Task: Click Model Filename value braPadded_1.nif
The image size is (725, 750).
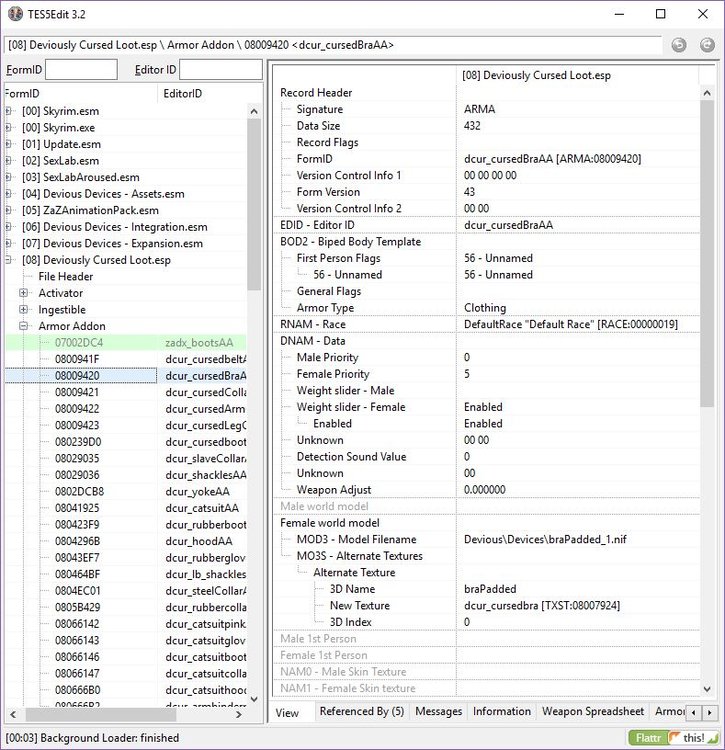Action: click(545, 540)
